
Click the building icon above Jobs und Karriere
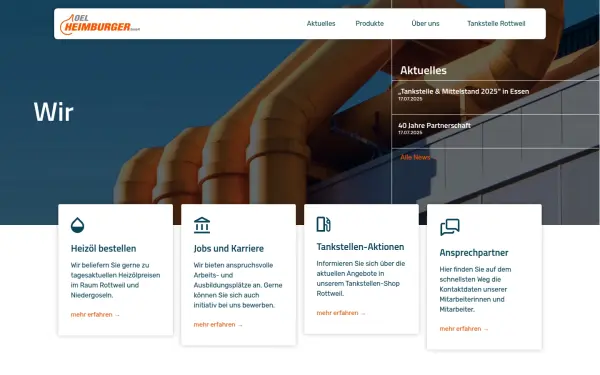202,225
